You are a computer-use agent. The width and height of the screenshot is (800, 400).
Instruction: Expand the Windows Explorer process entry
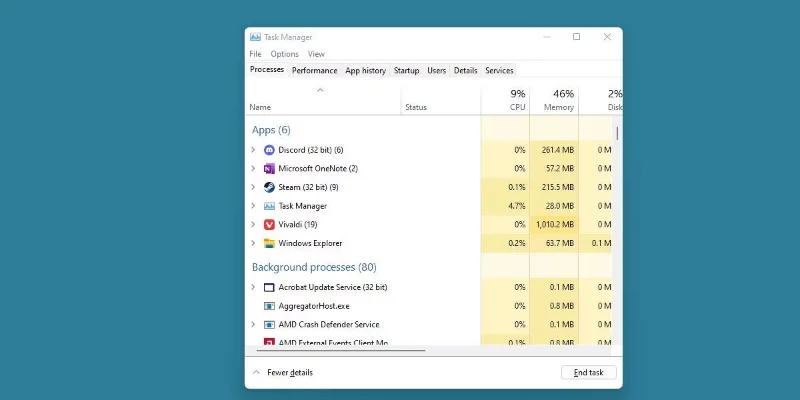pos(253,243)
